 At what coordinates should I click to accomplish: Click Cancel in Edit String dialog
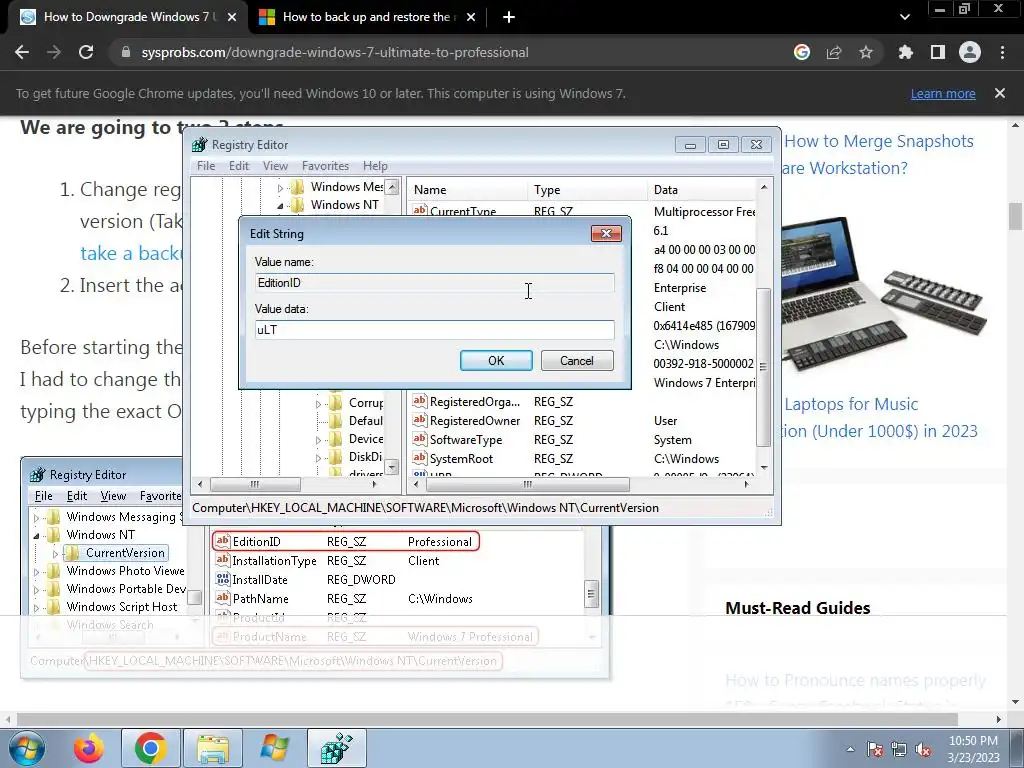click(577, 360)
